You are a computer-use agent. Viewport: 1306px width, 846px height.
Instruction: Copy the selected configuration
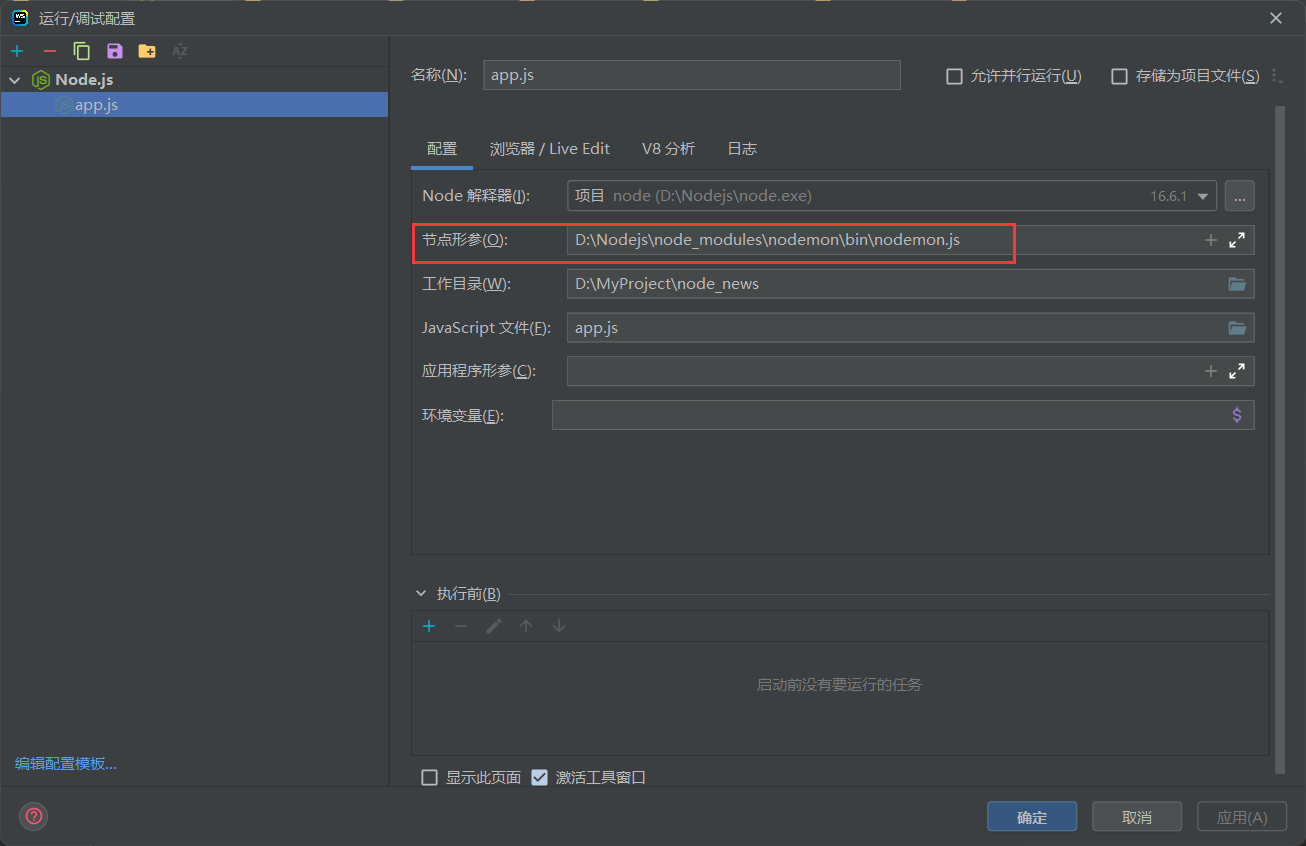pos(82,51)
